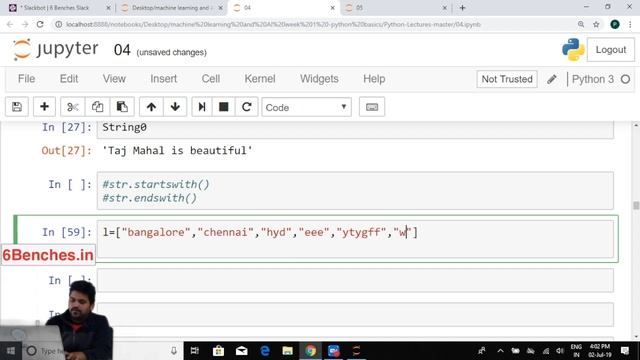Click the cell with #str.startswith() comments
This screenshot has height=360, width=640.
pyautogui.click(x=355, y=191)
